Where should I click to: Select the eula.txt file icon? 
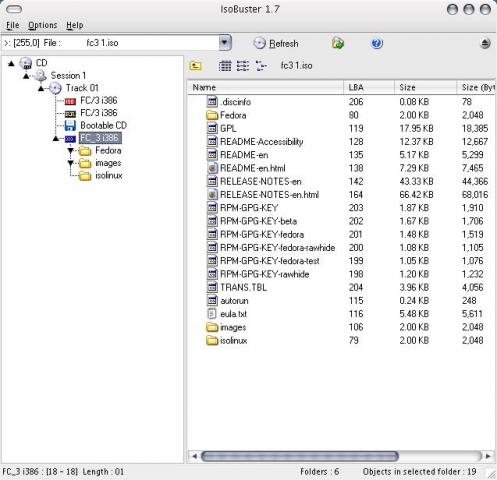[x=212, y=314]
